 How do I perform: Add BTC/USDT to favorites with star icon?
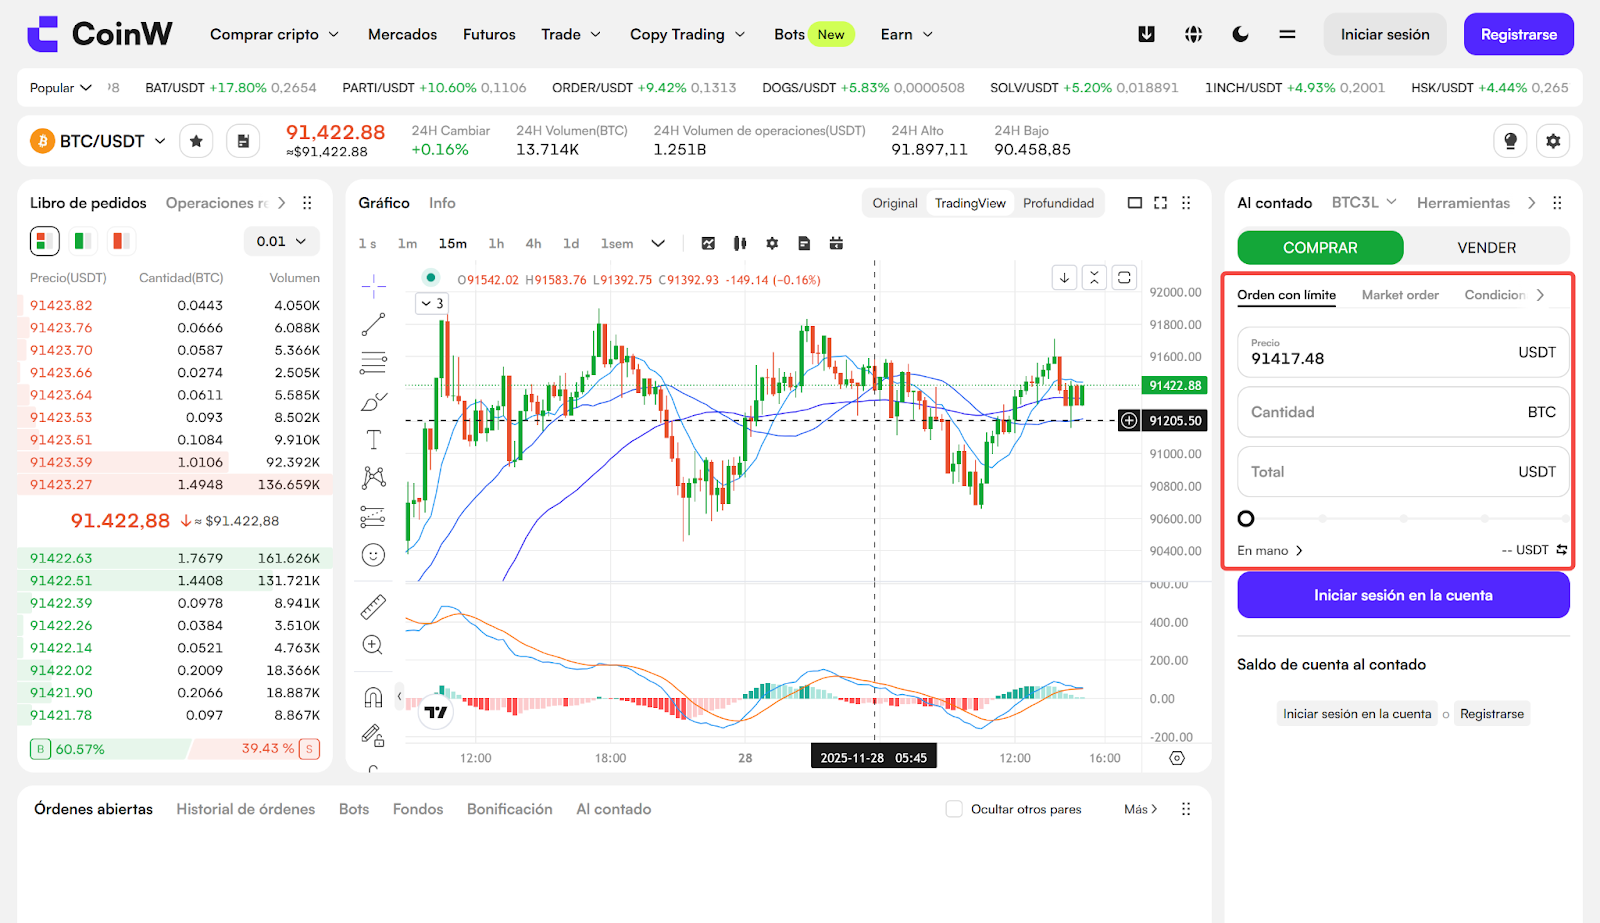click(x=196, y=141)
